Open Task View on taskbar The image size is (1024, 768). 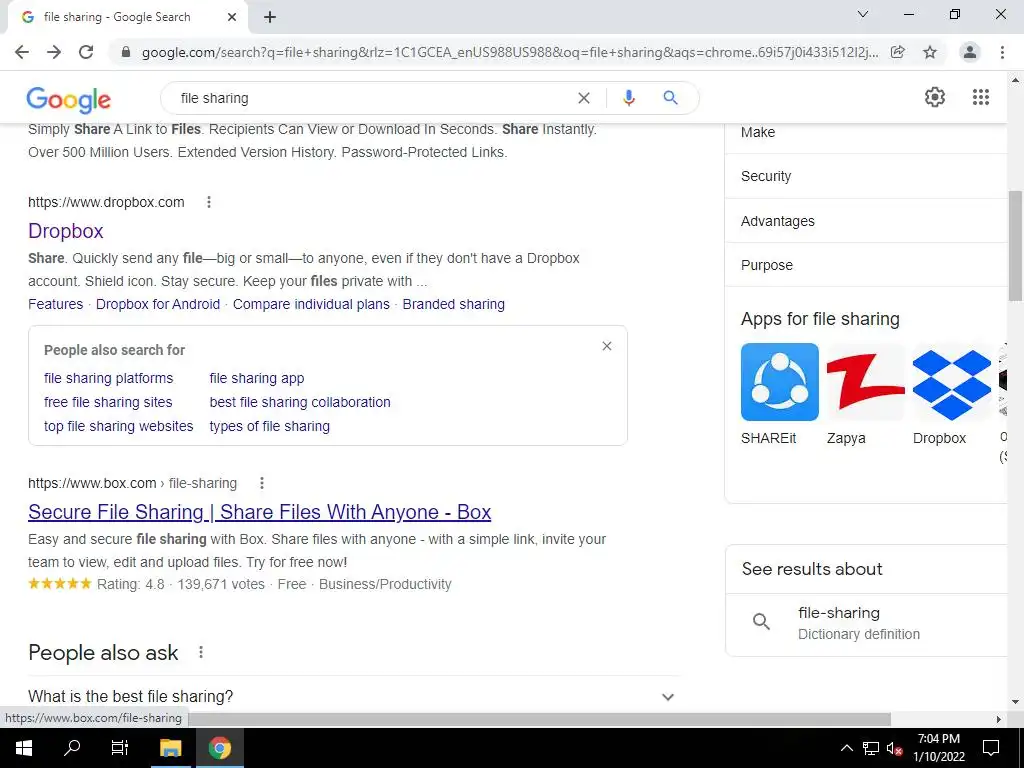120,748
